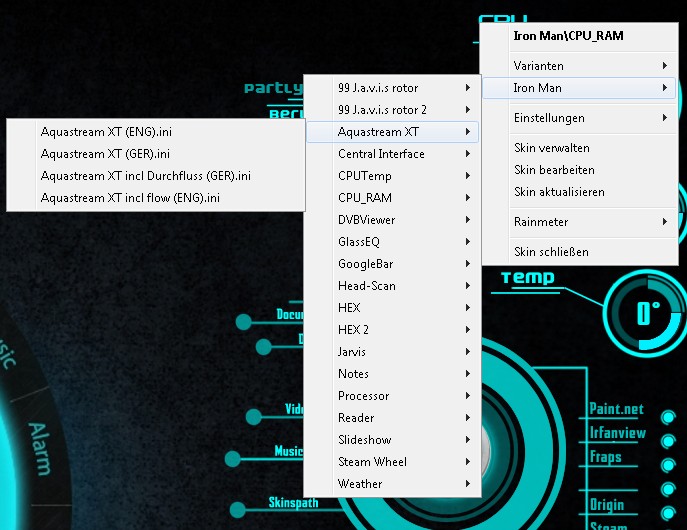
Task: Click the node dot left of Music
Action: click(233, 459)
